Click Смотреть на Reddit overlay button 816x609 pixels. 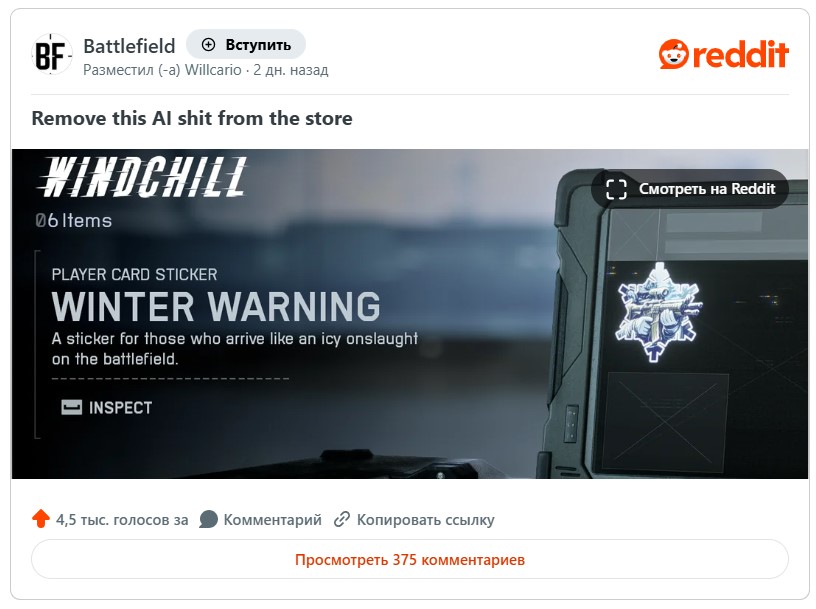[x=690, y=189]
